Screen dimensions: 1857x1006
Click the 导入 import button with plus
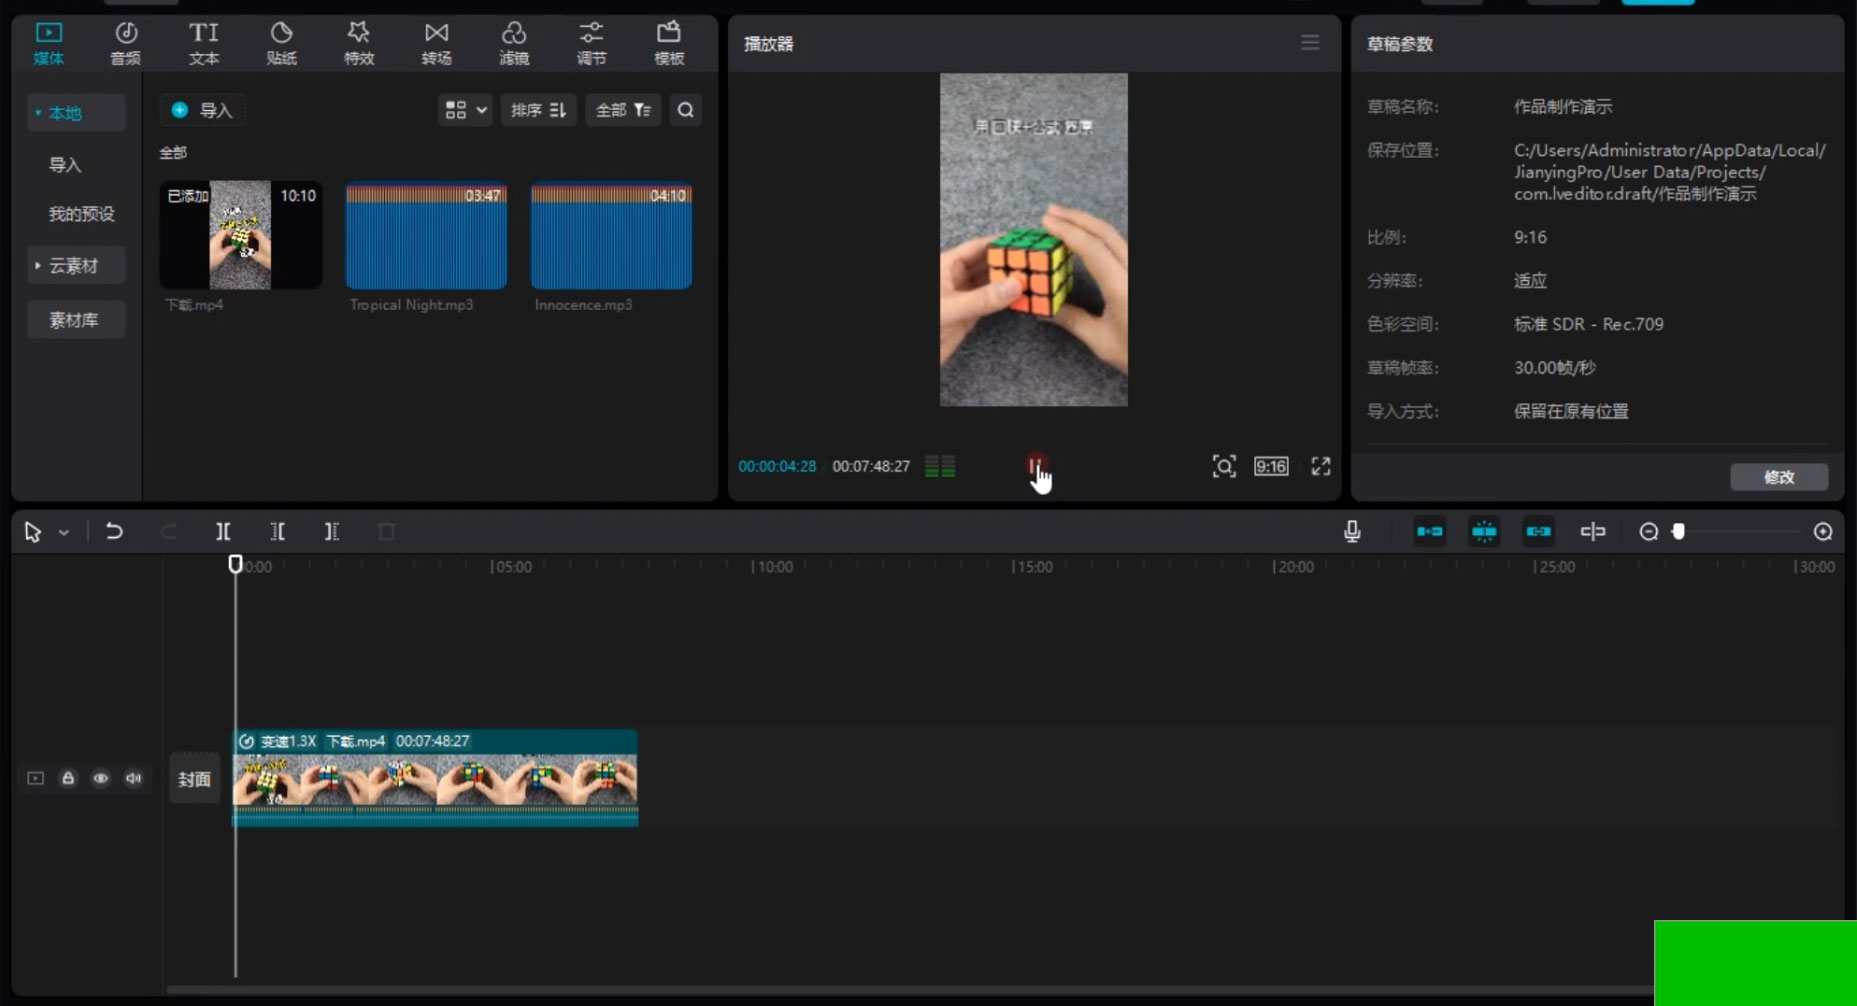tap(203, 110)
